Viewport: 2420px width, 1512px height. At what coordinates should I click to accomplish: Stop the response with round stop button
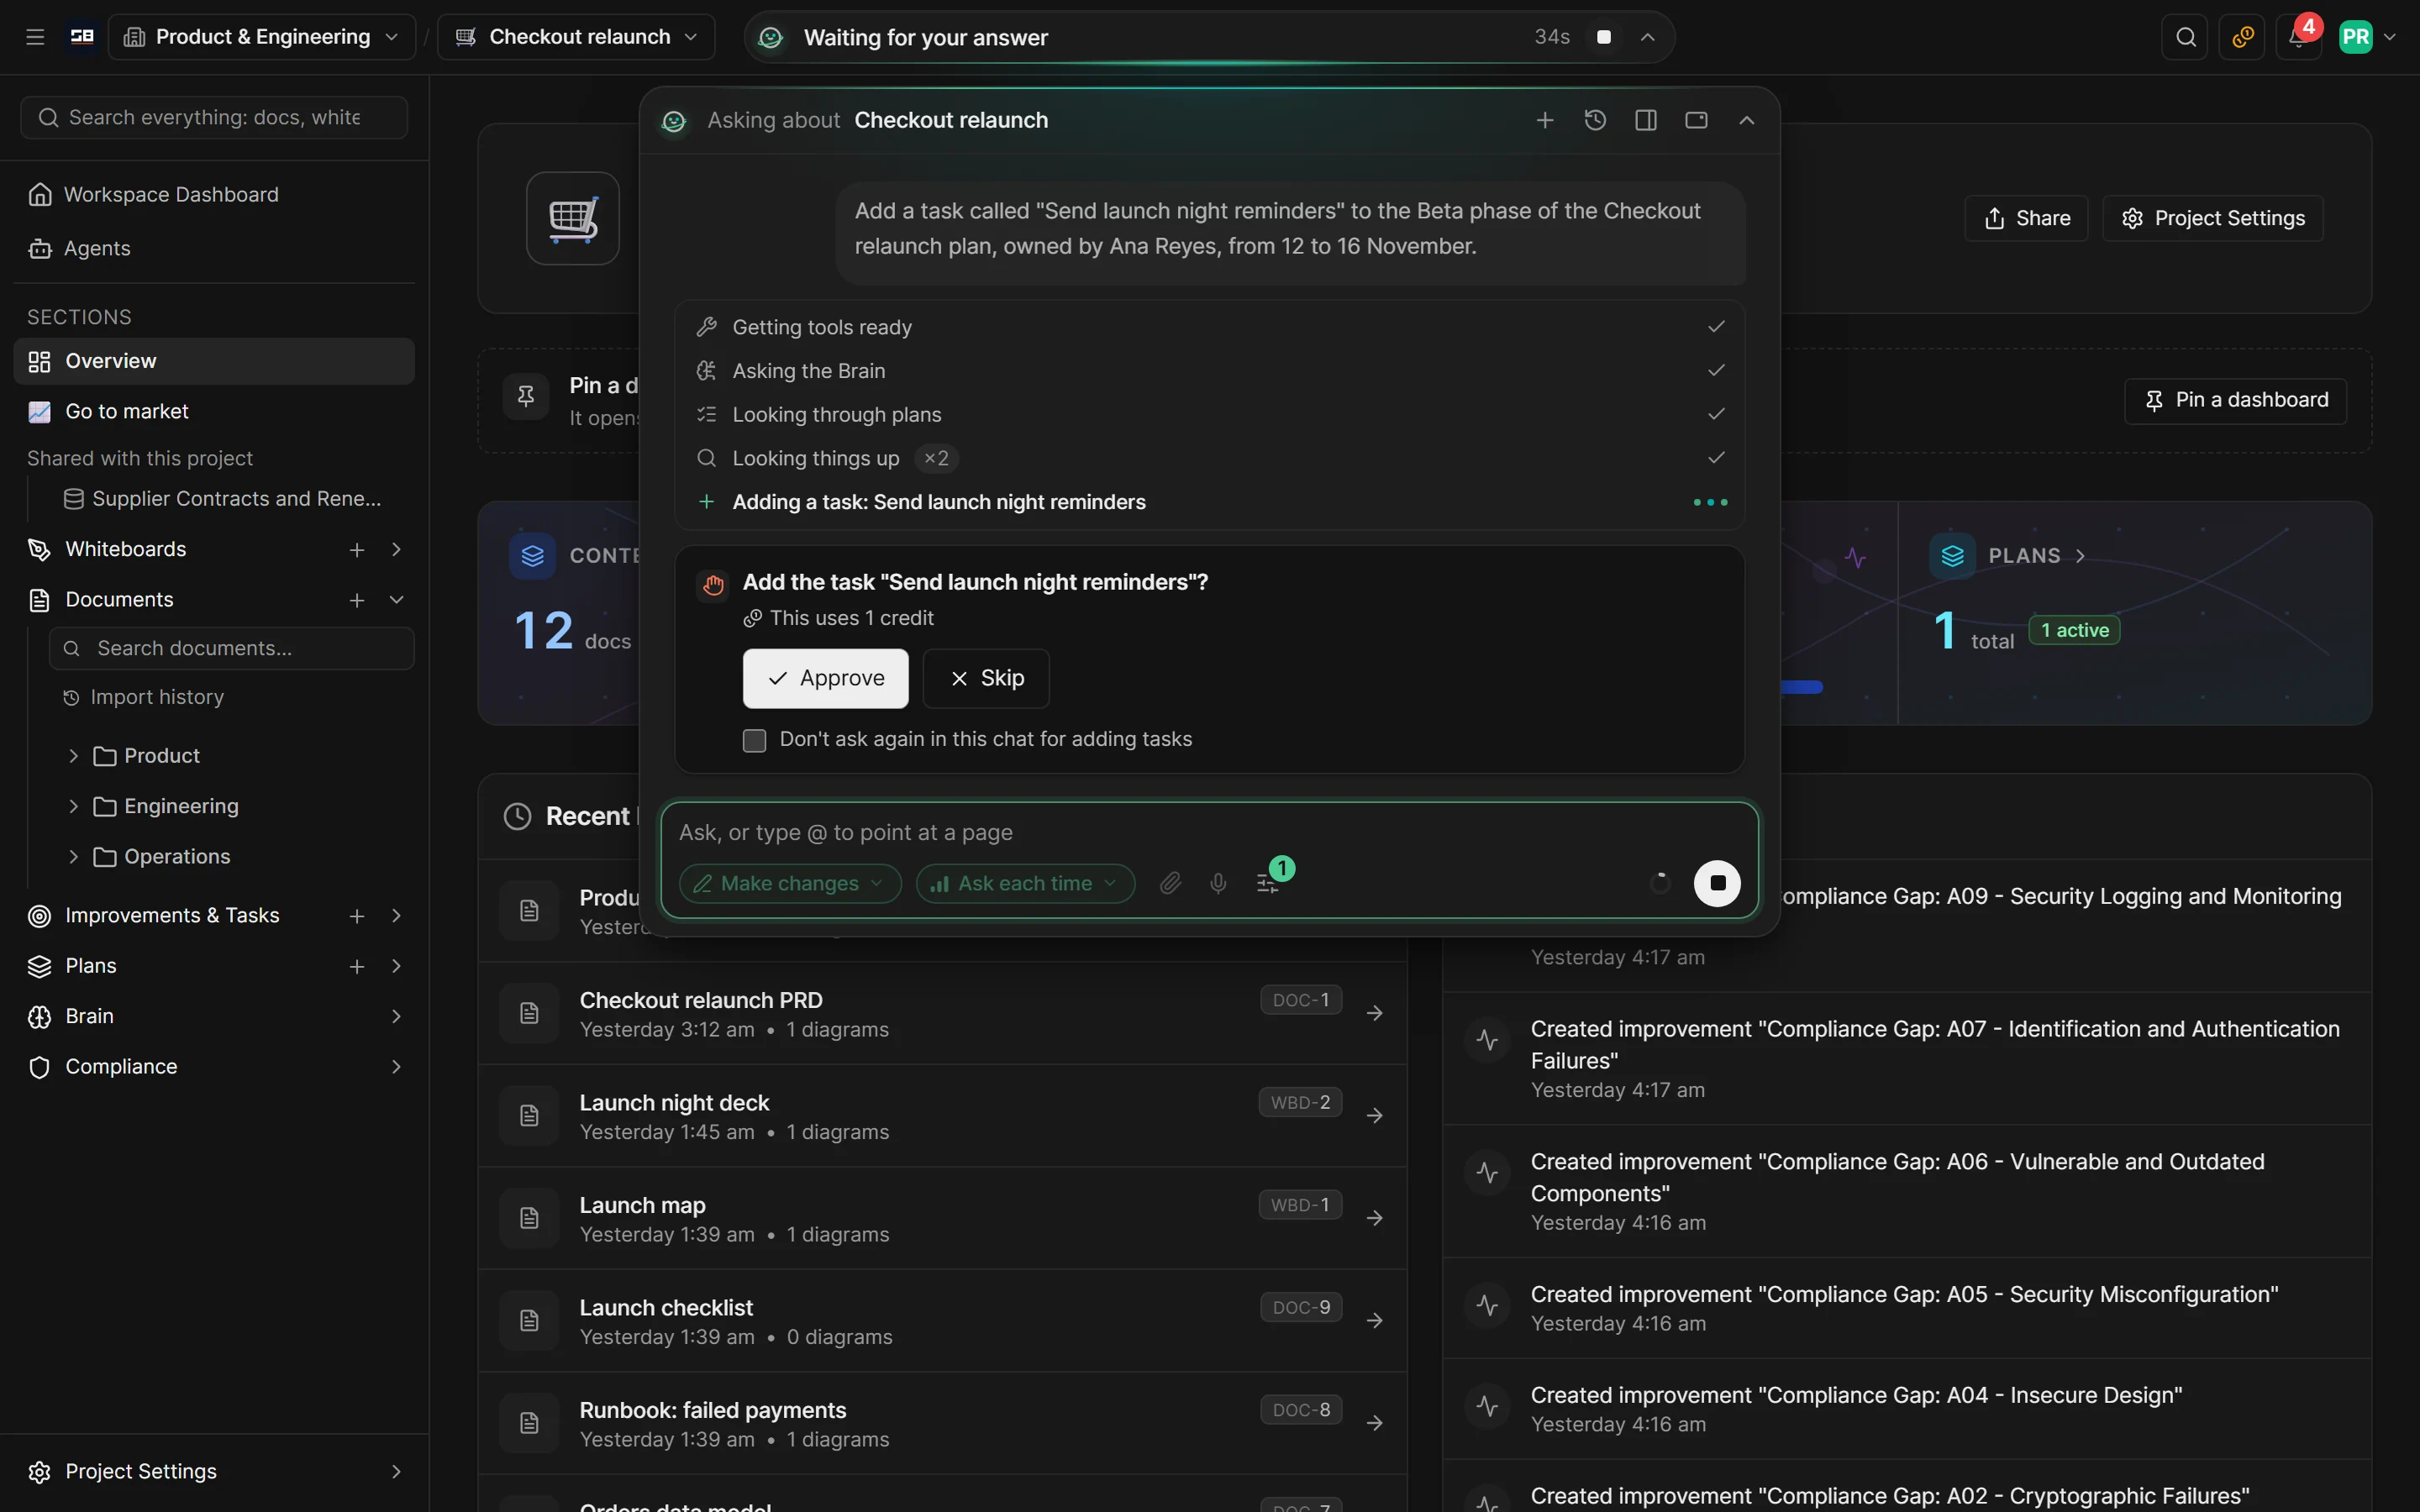coord(1717,883)
